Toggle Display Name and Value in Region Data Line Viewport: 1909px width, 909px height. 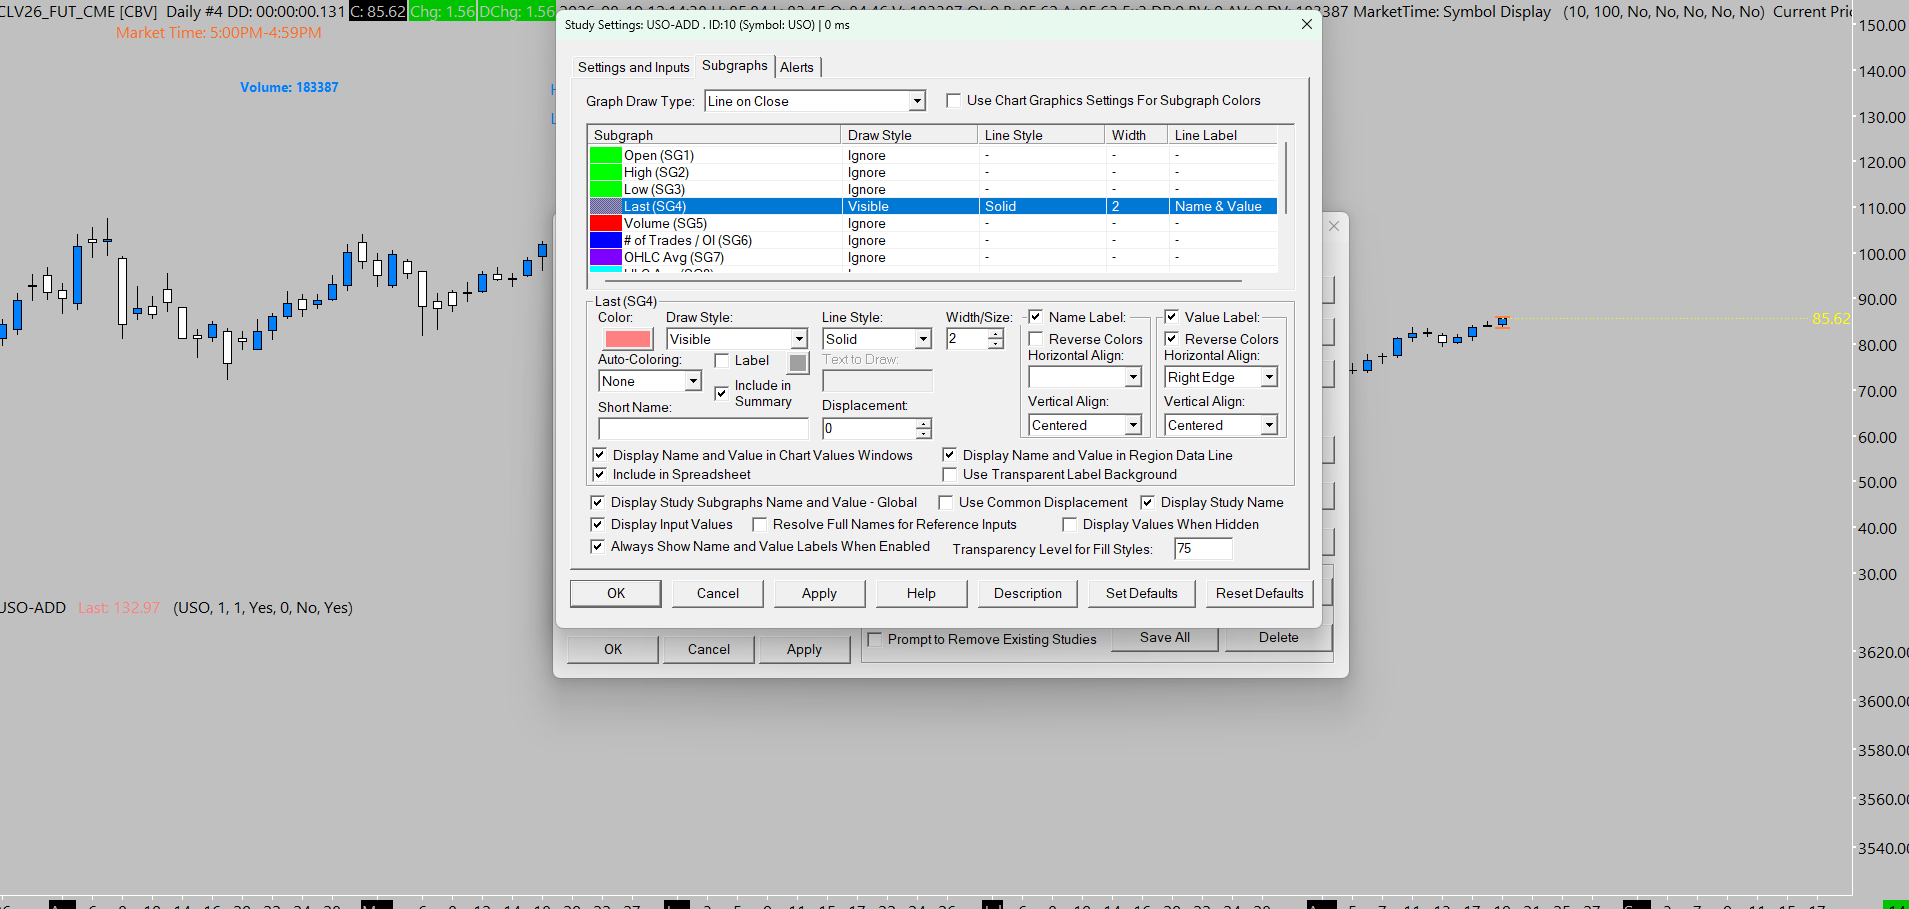click(950, 455)
